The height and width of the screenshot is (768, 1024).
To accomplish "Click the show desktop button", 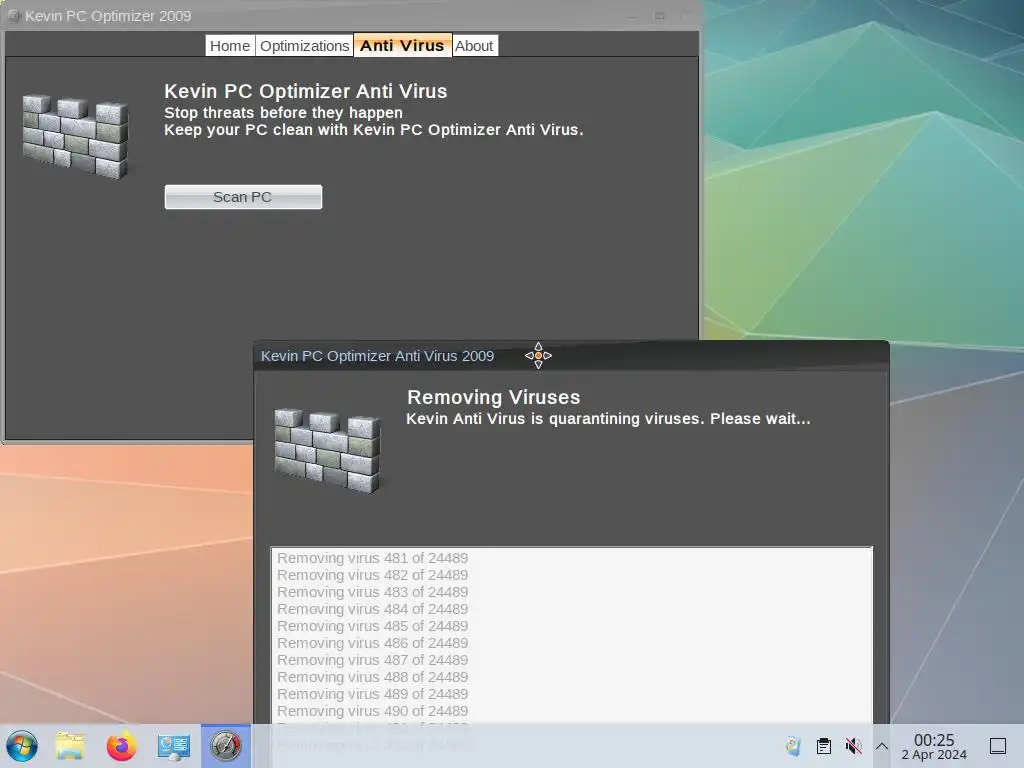I will tap(998, 746).
